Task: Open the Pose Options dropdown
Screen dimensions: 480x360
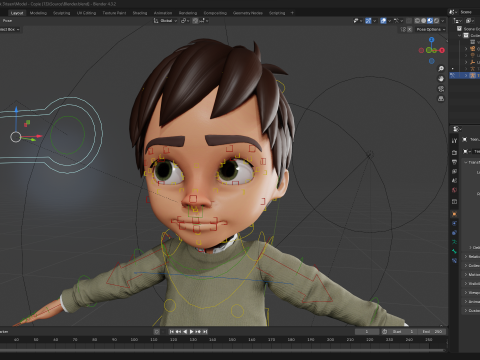Action: [431, 29]
